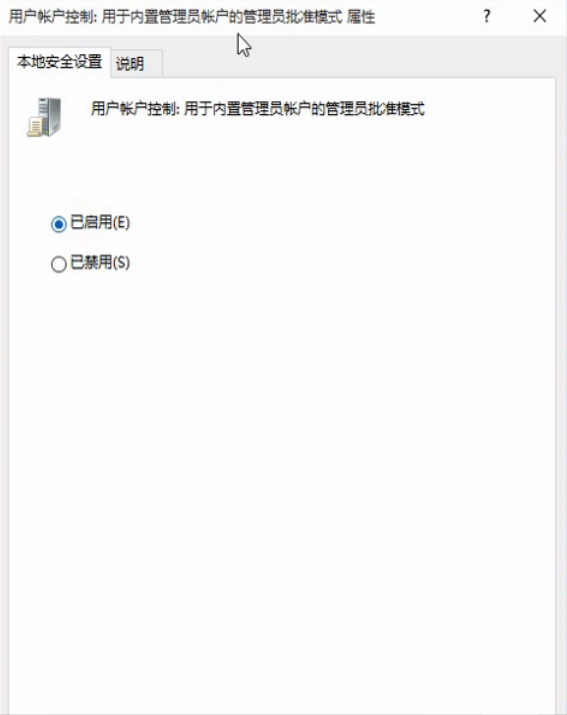Show the explanation by clicking 说明
This screenshot has width=567, height=715.
[130, 63]
